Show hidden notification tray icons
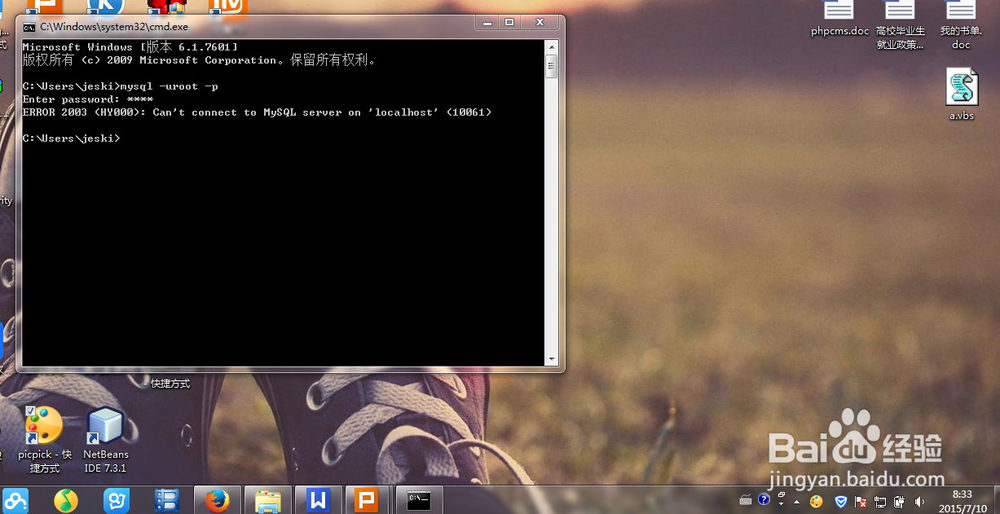 tap(797, 502)
